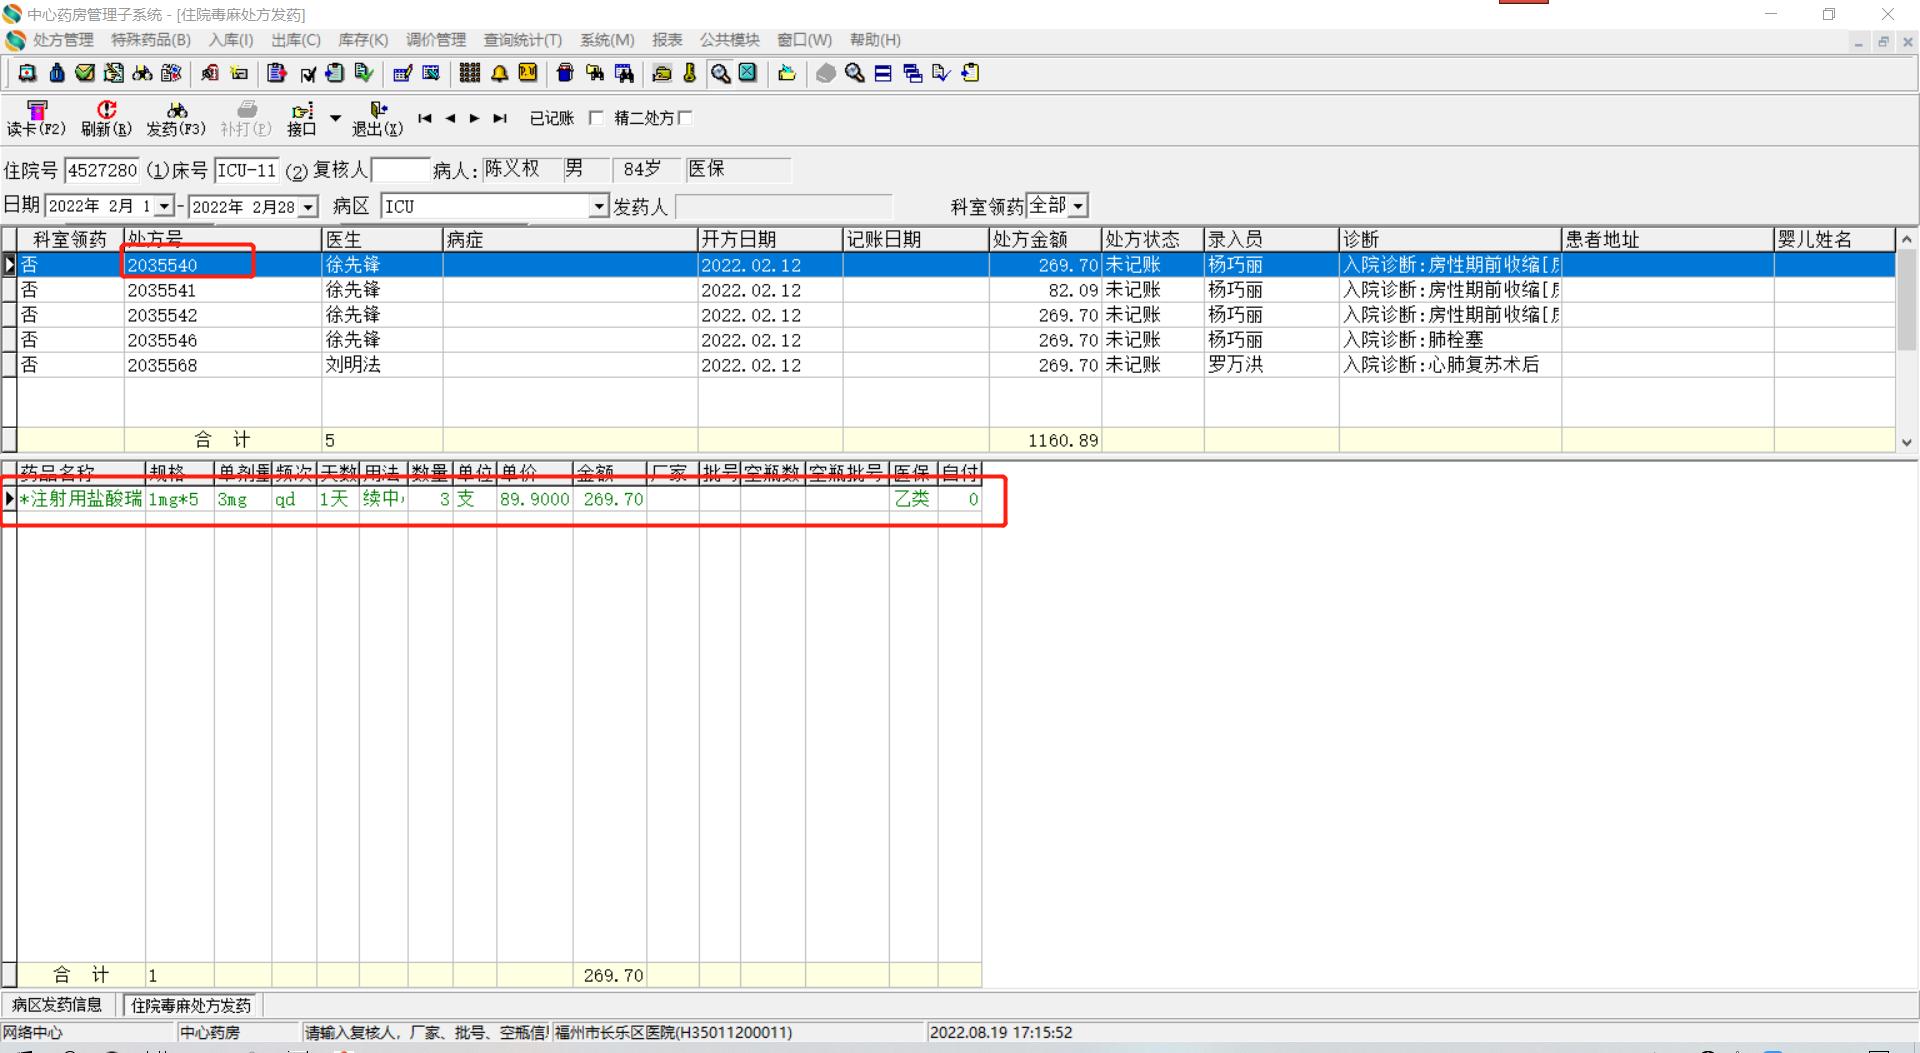Click doctor name 刘明法

[353, 365]
